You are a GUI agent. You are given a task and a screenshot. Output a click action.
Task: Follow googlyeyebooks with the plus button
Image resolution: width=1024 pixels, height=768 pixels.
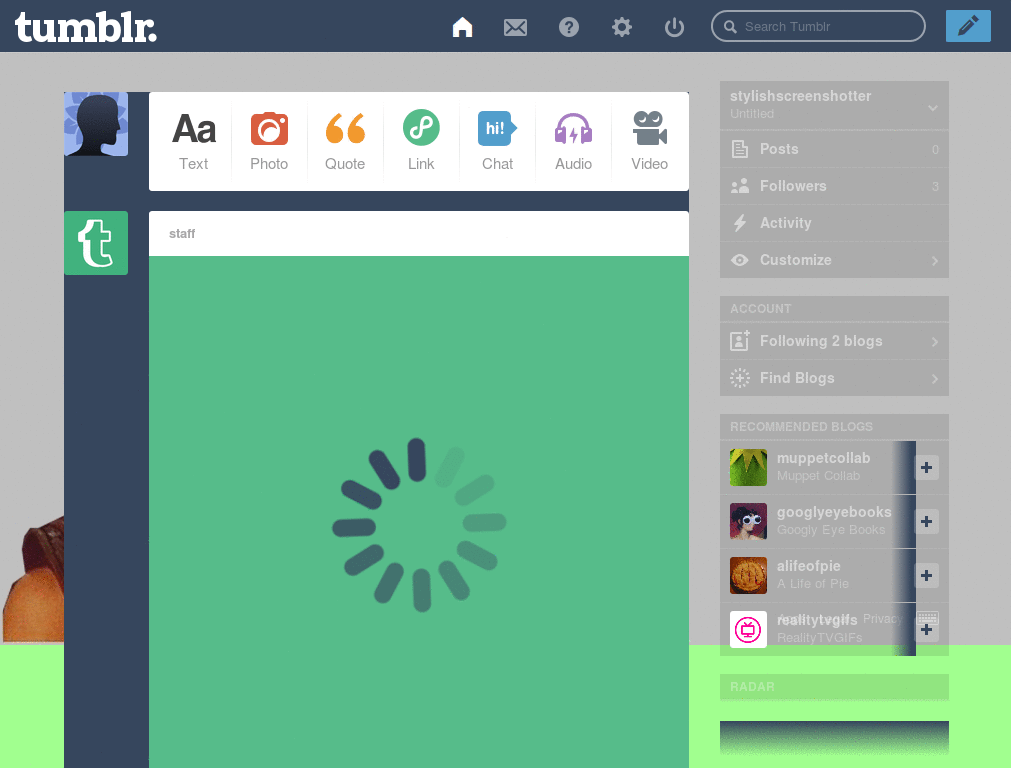[926, 522]
